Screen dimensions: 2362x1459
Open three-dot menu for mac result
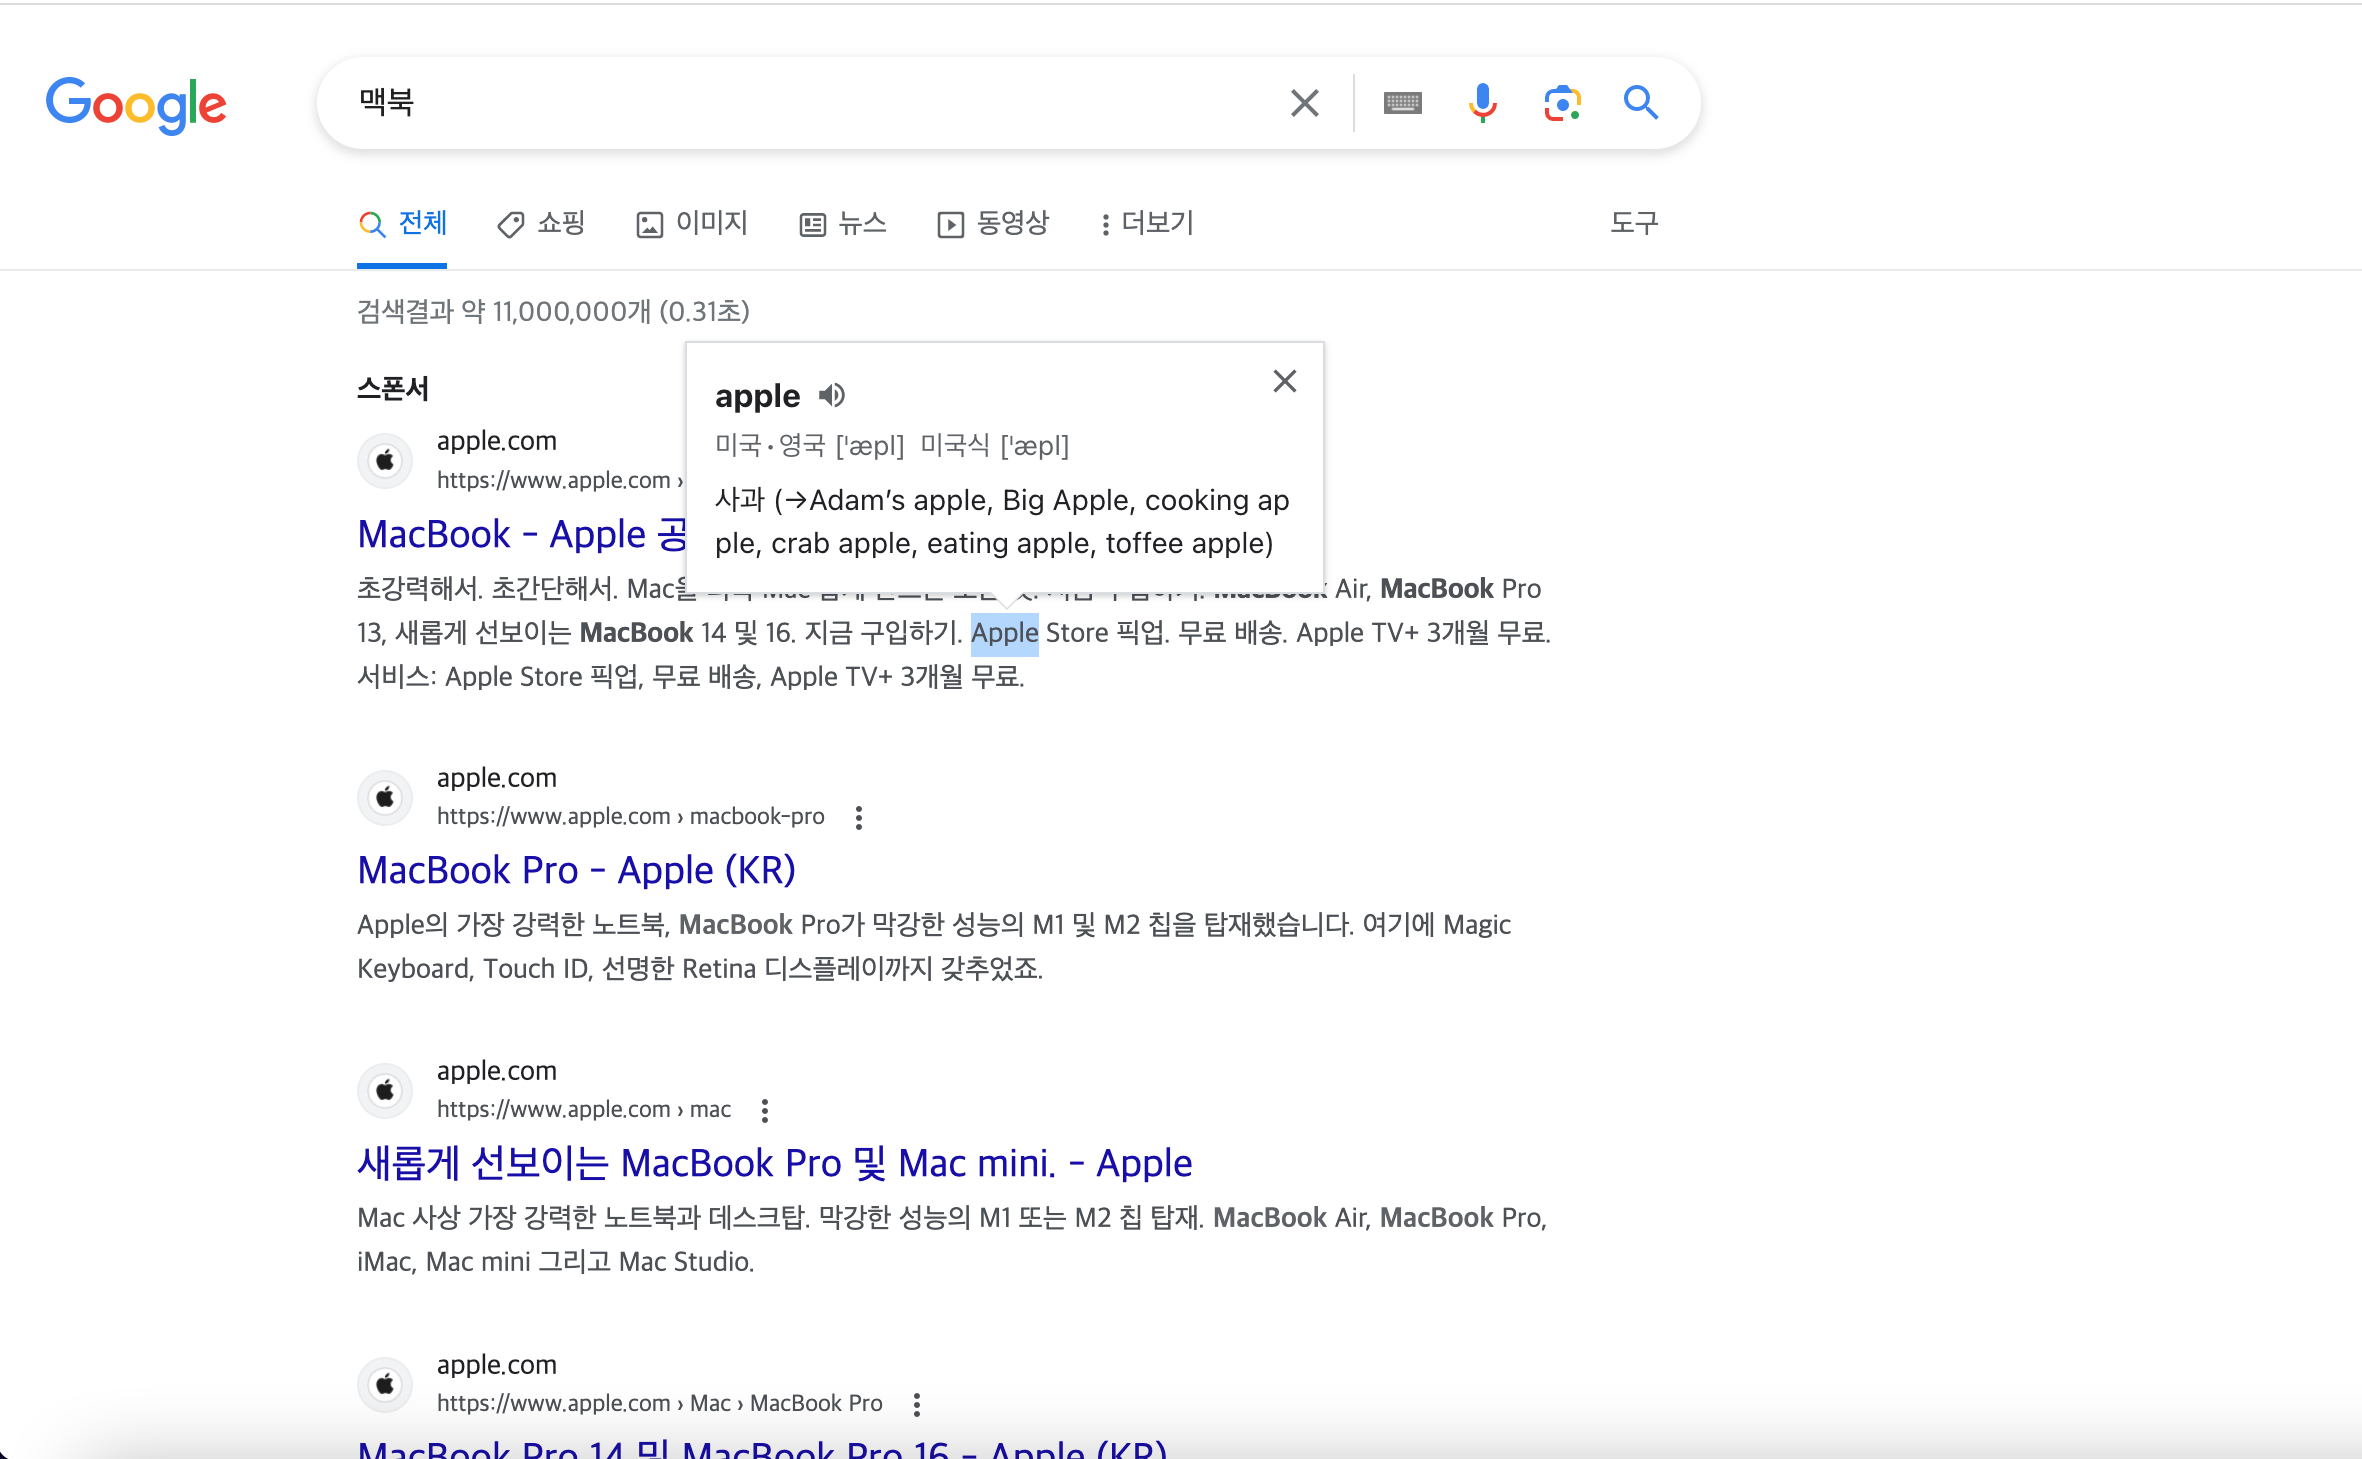[765, 1111]
